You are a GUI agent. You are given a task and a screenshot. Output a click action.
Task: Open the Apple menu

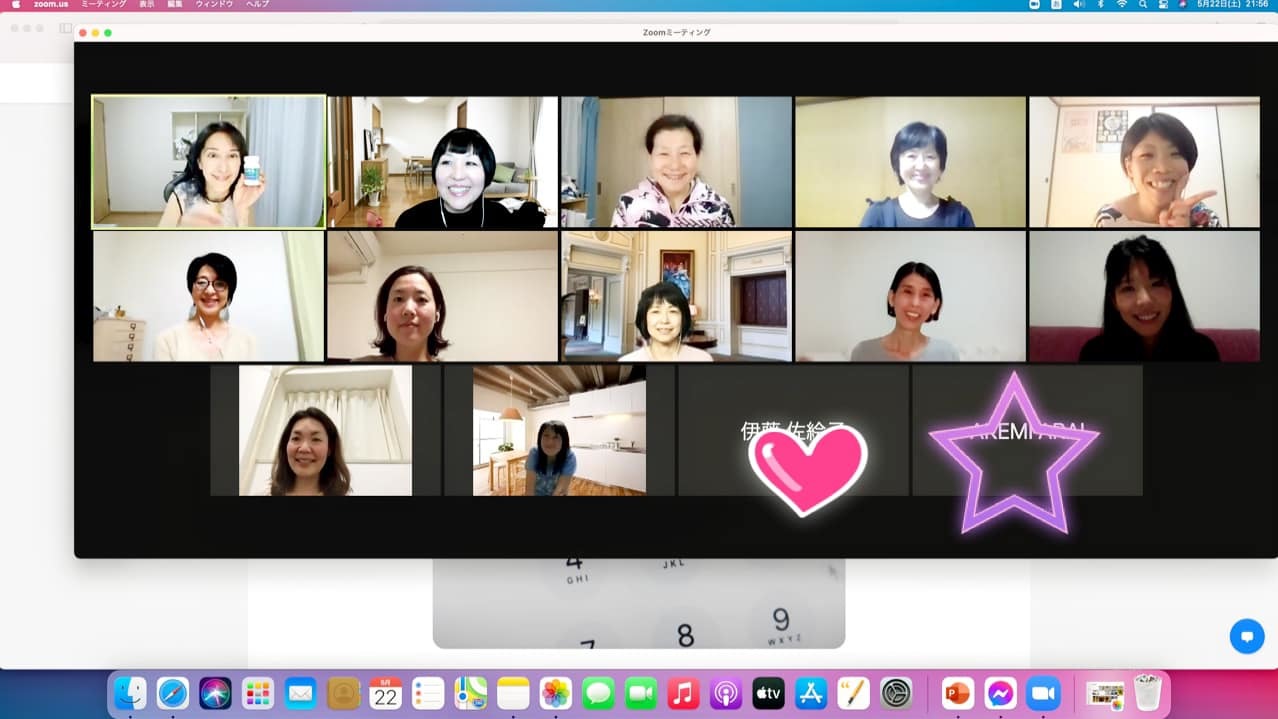15,4
